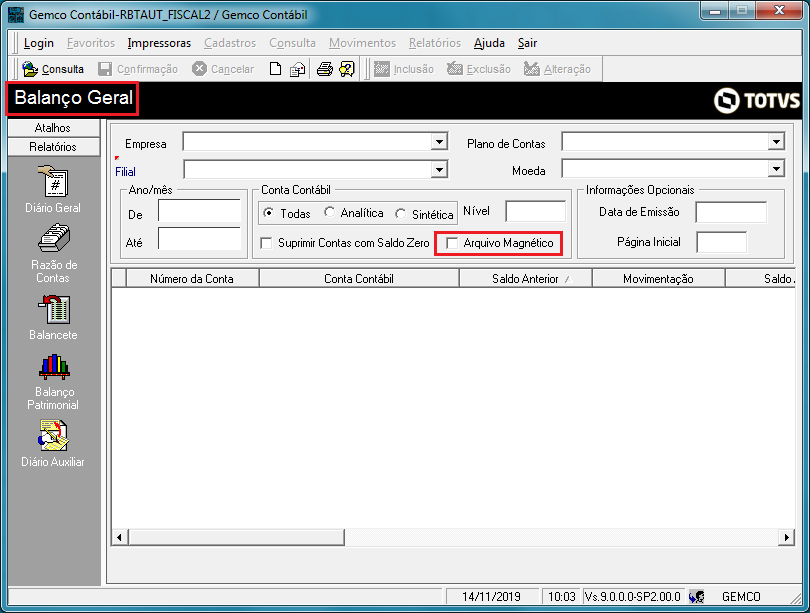
Task: Open the Relatórios menu in menu bar
Action: pos(435,43)
